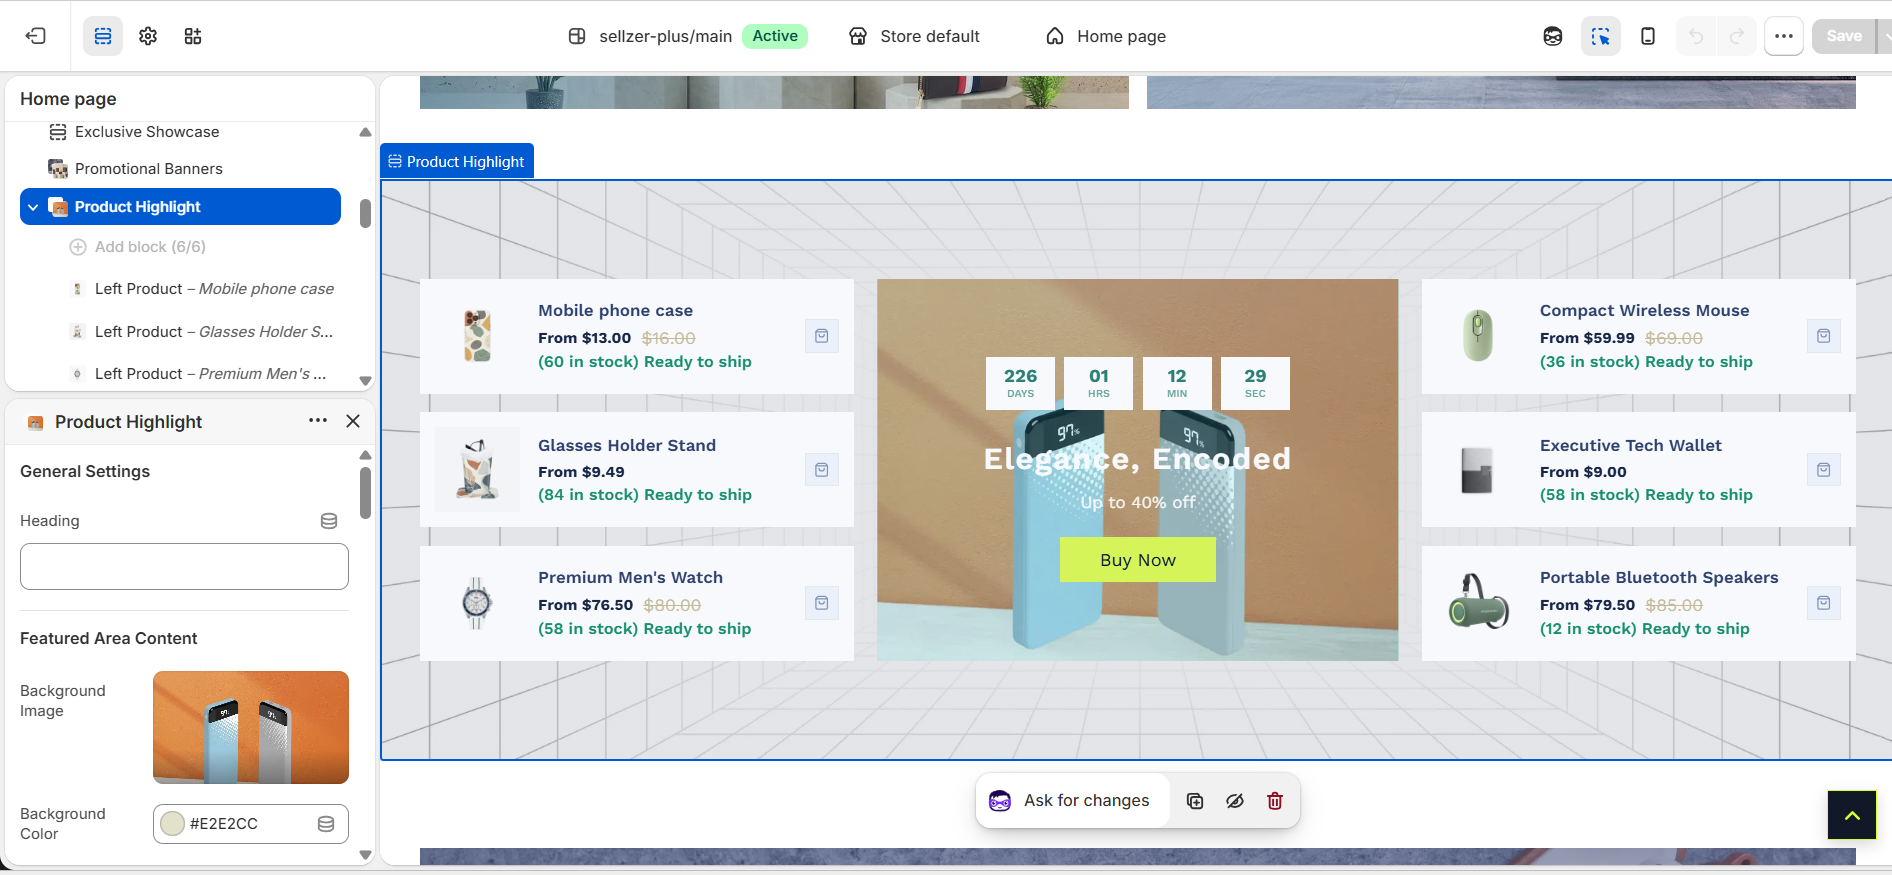Click the Compact Wireless Mouse product image
Screen dimensions: 1892x875
(1478, 336)
